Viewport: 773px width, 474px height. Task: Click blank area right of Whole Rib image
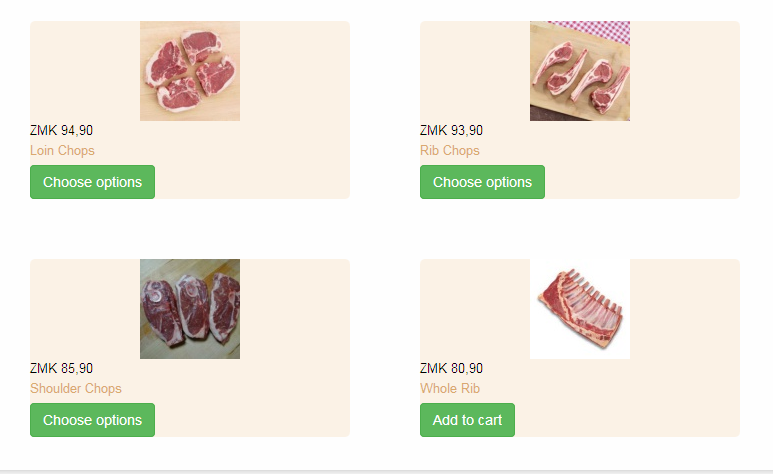(685, 309)
